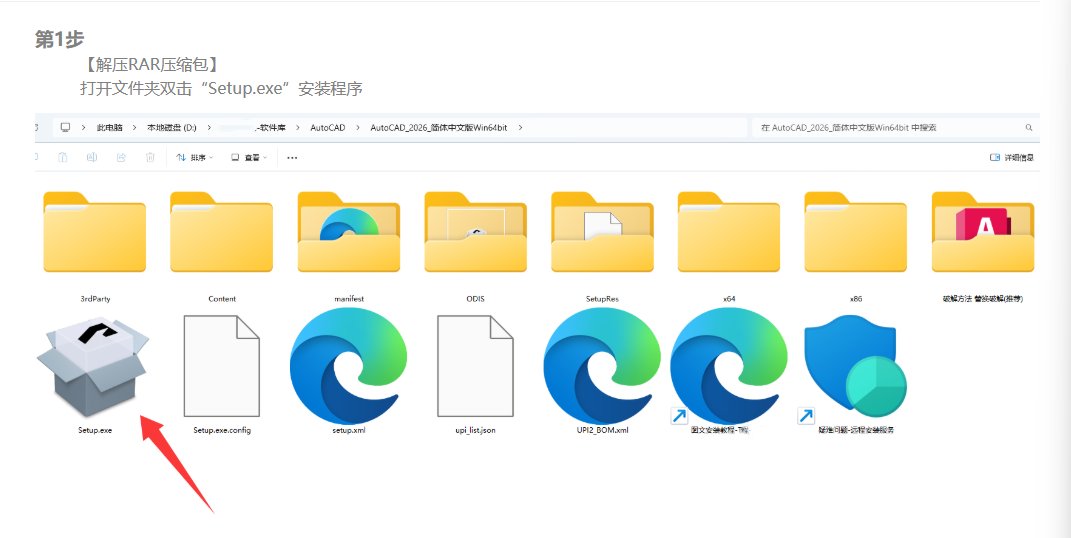The image size is (1071, 538).
Task: Open the manifest folder
Action: tap(348, 232)
